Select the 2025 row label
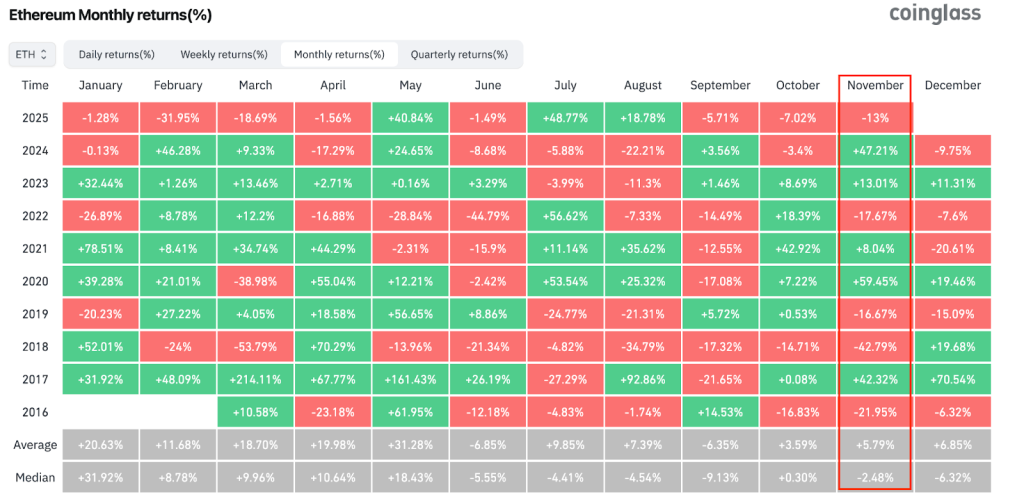The height and width of the screenshot is (499, 1024). (x=35, y=118)
